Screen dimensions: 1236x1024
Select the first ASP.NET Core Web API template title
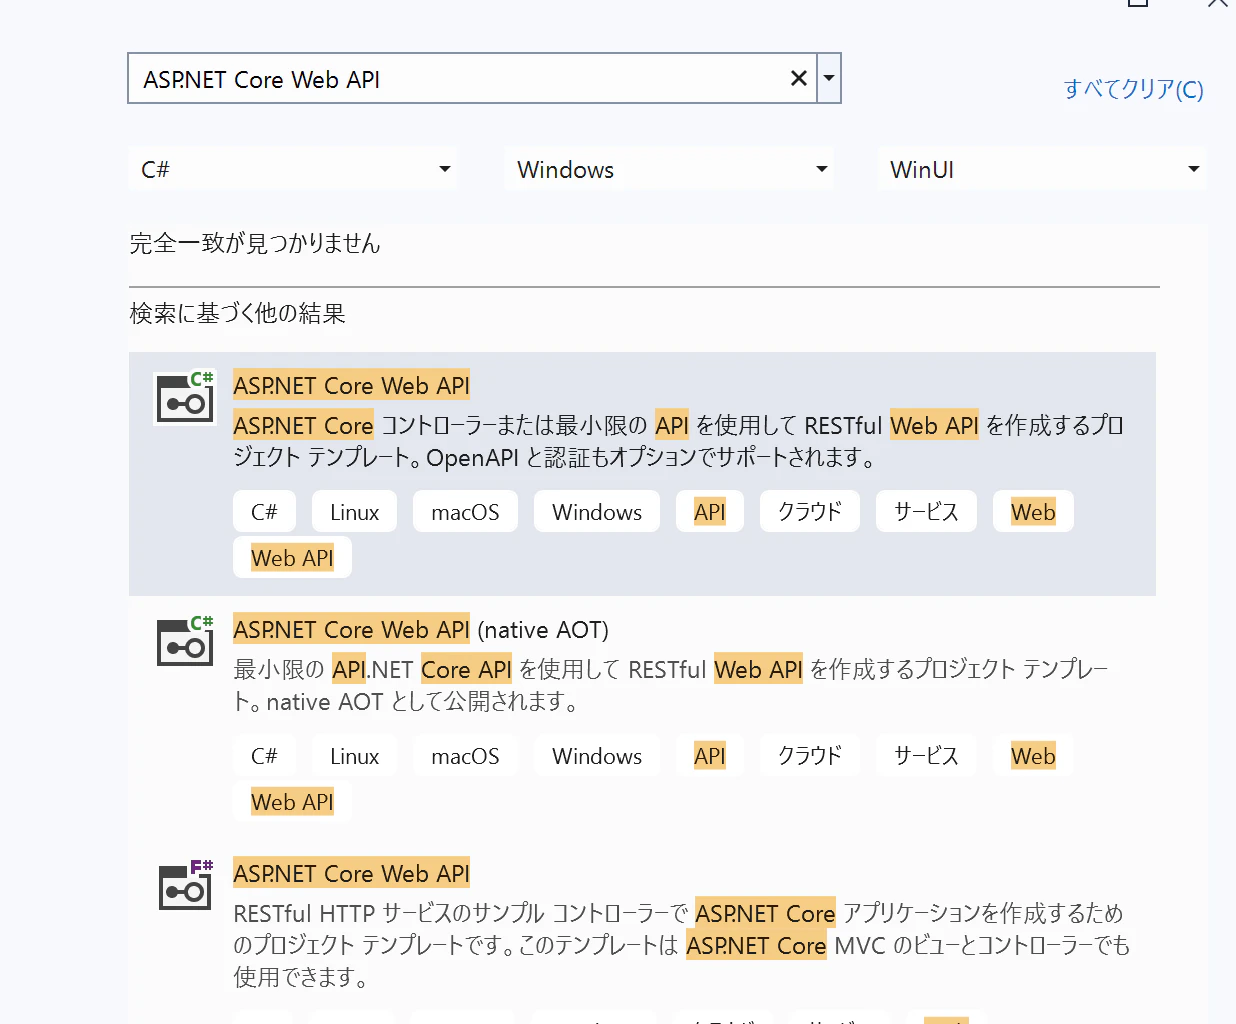click(x=351, y=385)
